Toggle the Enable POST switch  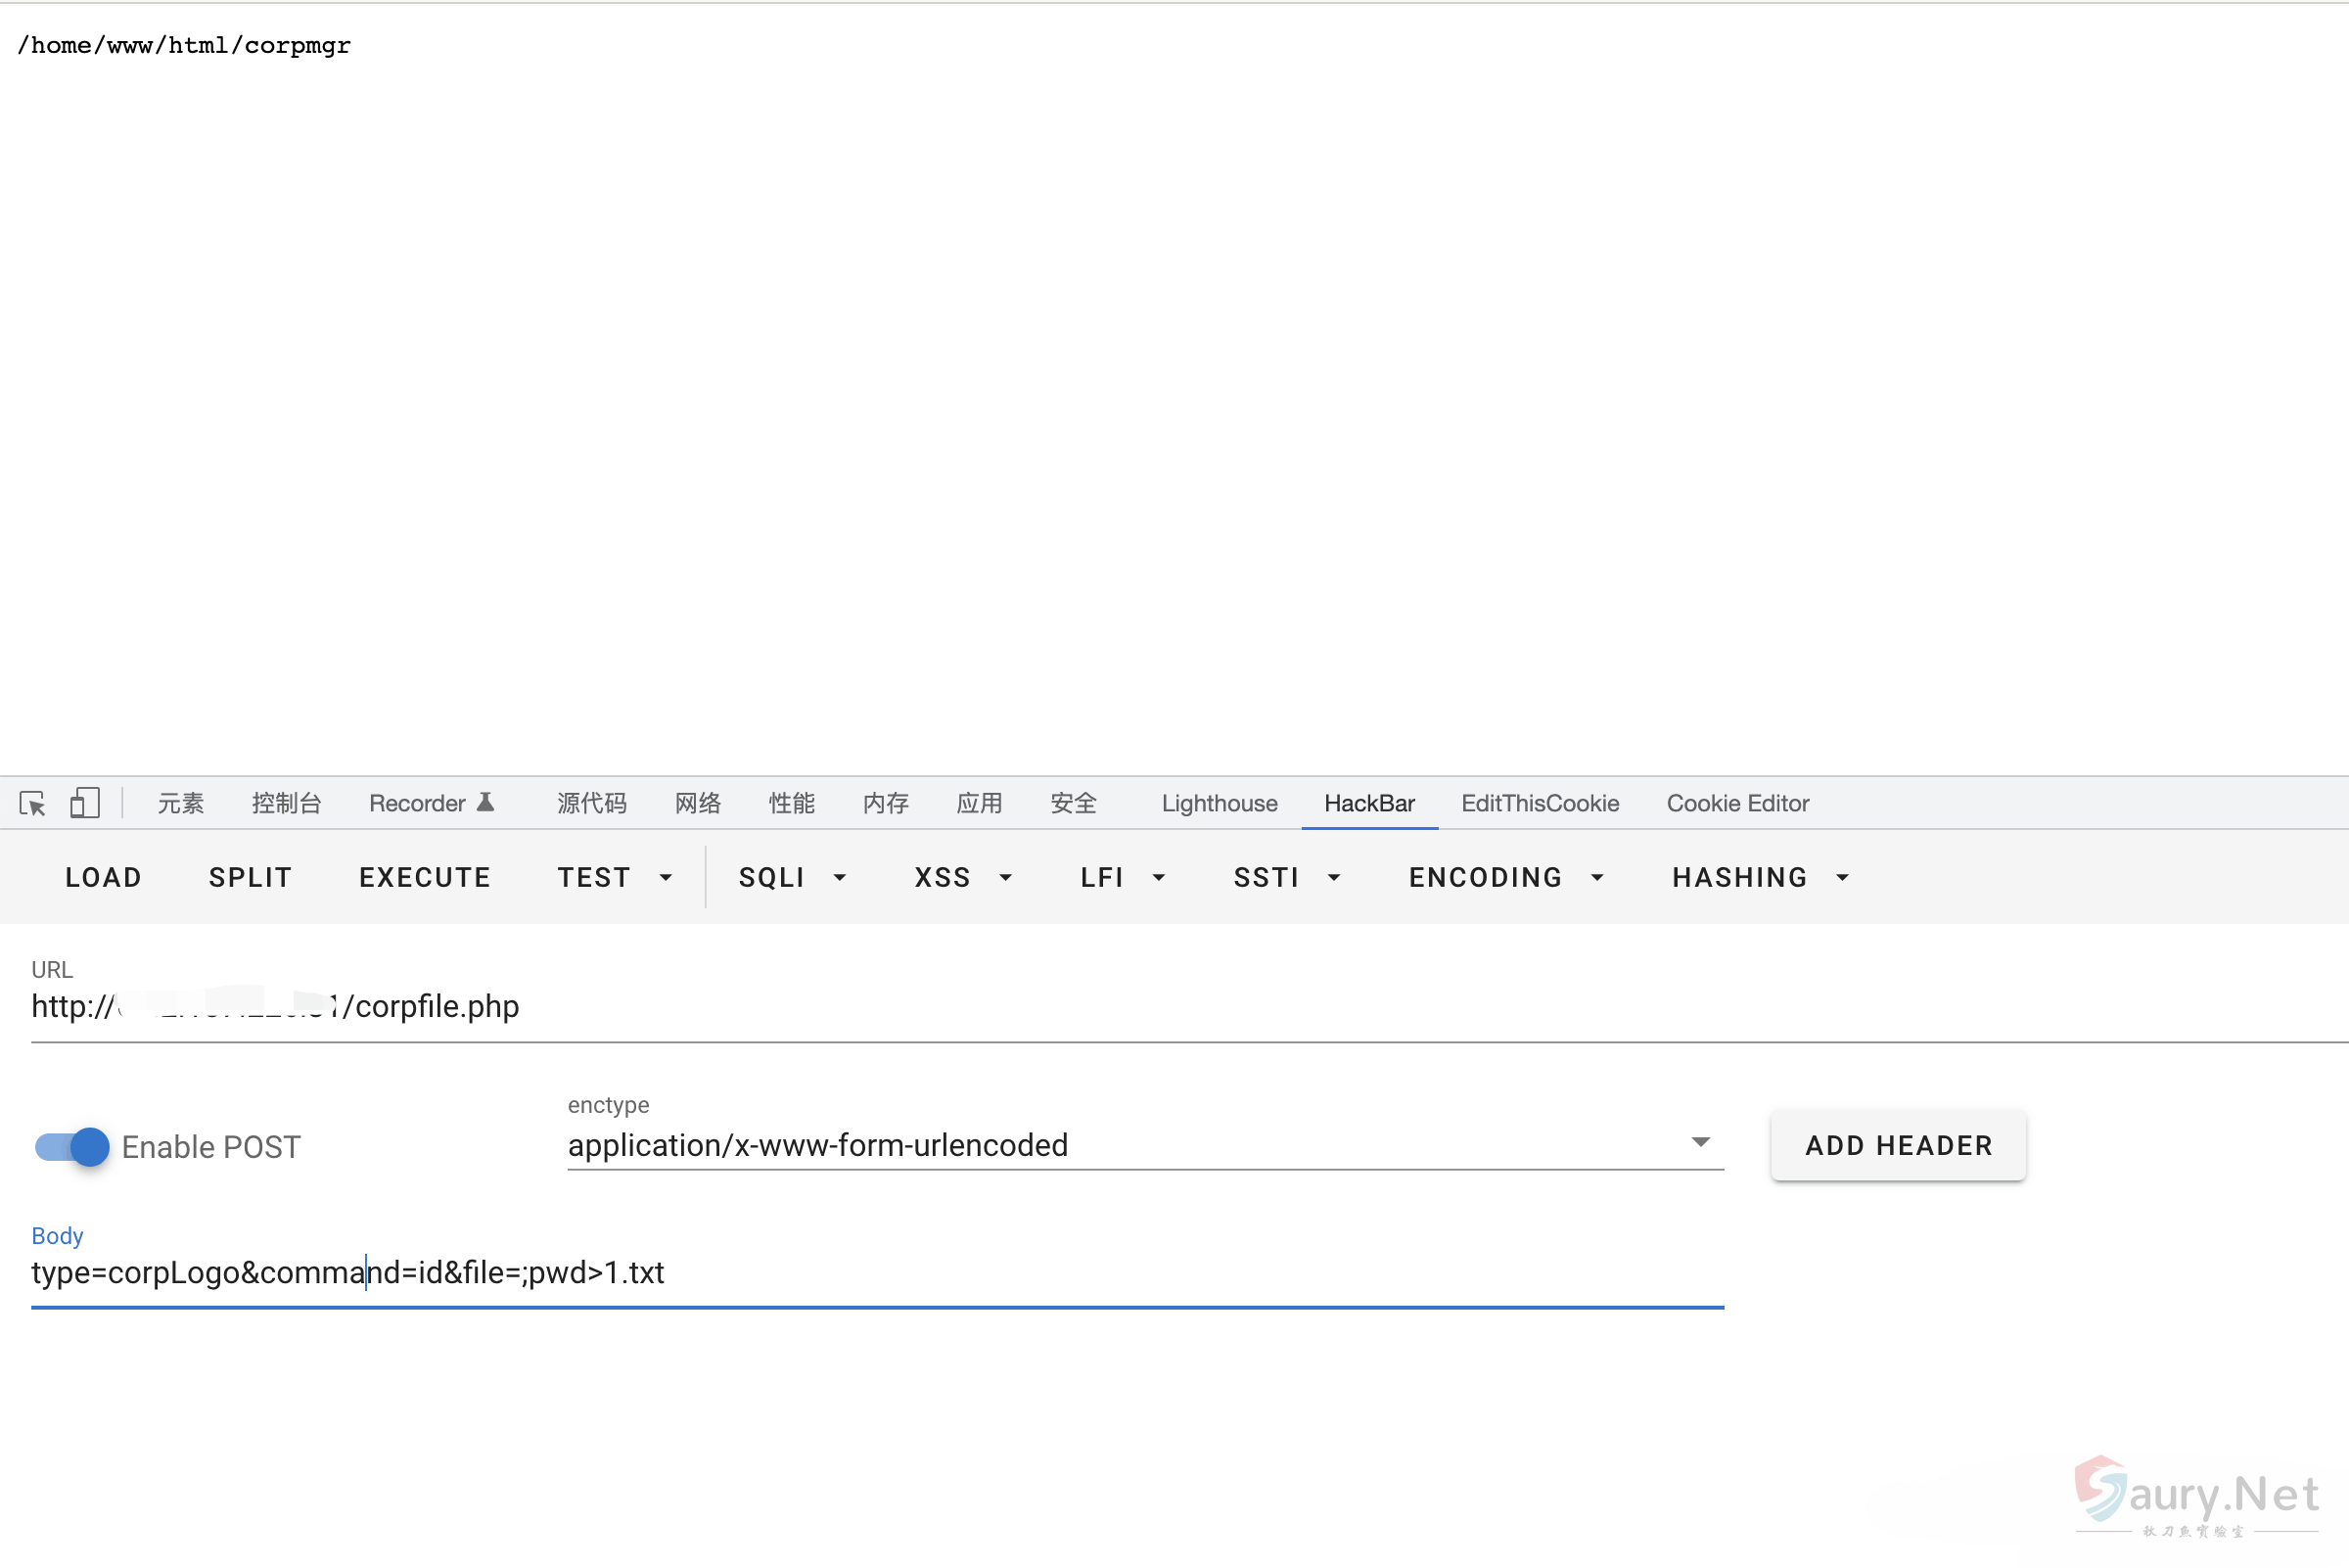(x=72, y=1146)
